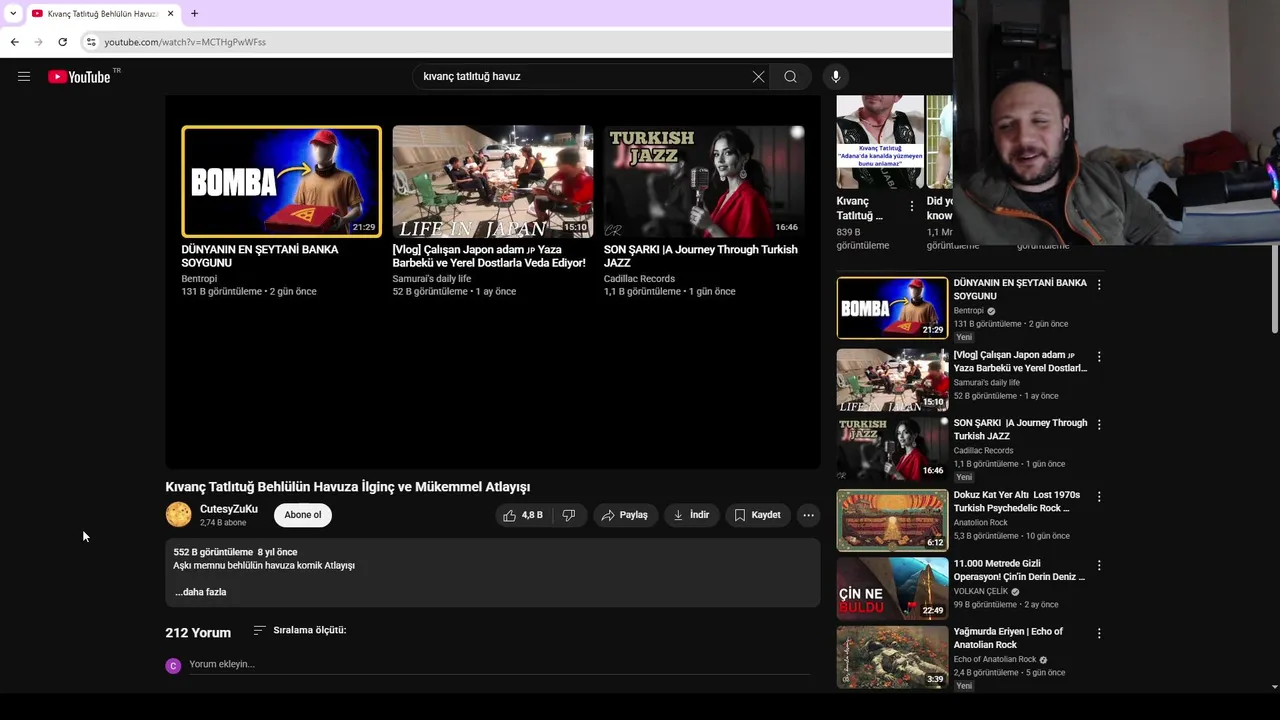Download the video with İndir
This screenshot has height=720, width=1280.
(x=691, y=515)
